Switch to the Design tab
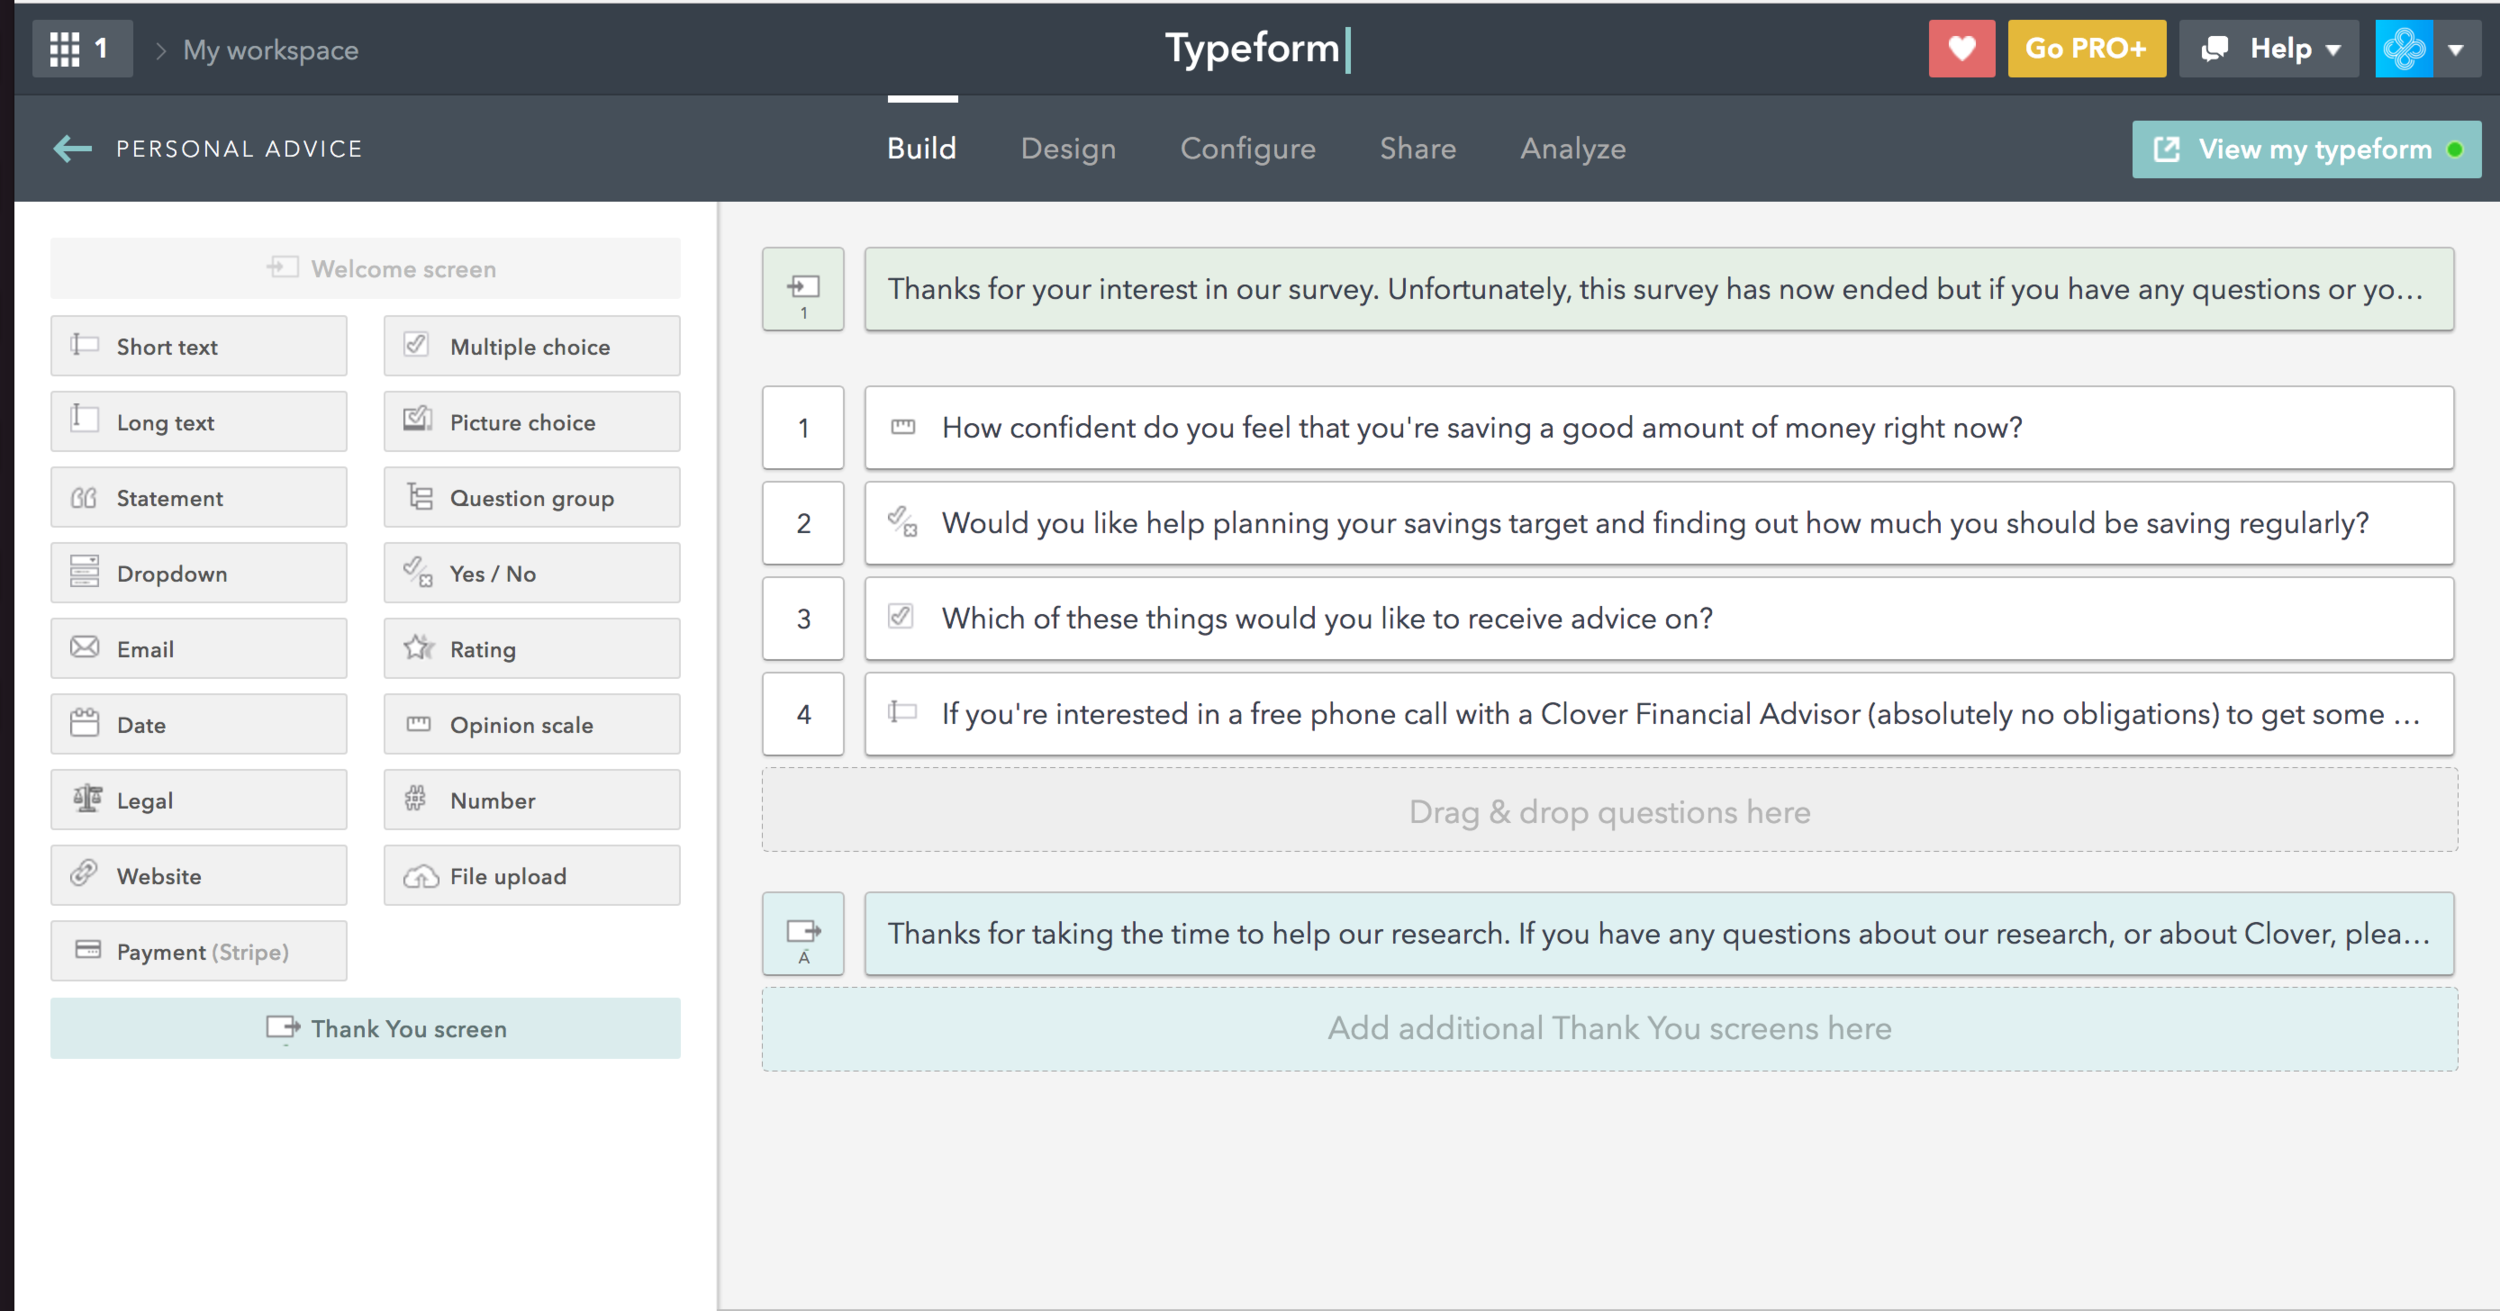The image size is (2500, 1311). pyautogui.click(x=1067, y=149)
